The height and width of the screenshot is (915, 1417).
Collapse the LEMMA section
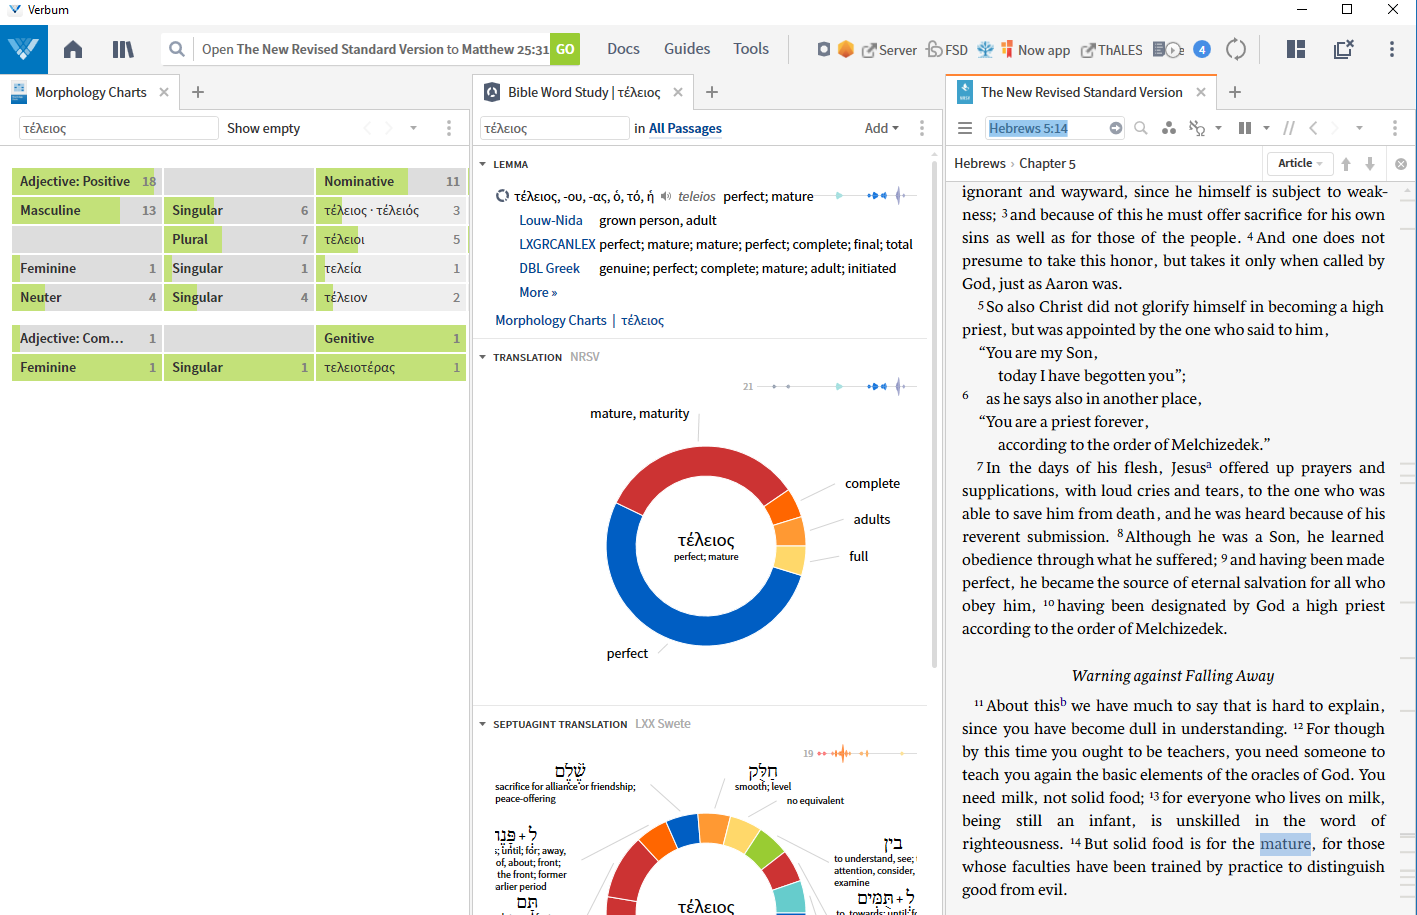click(x=483, y=164)
